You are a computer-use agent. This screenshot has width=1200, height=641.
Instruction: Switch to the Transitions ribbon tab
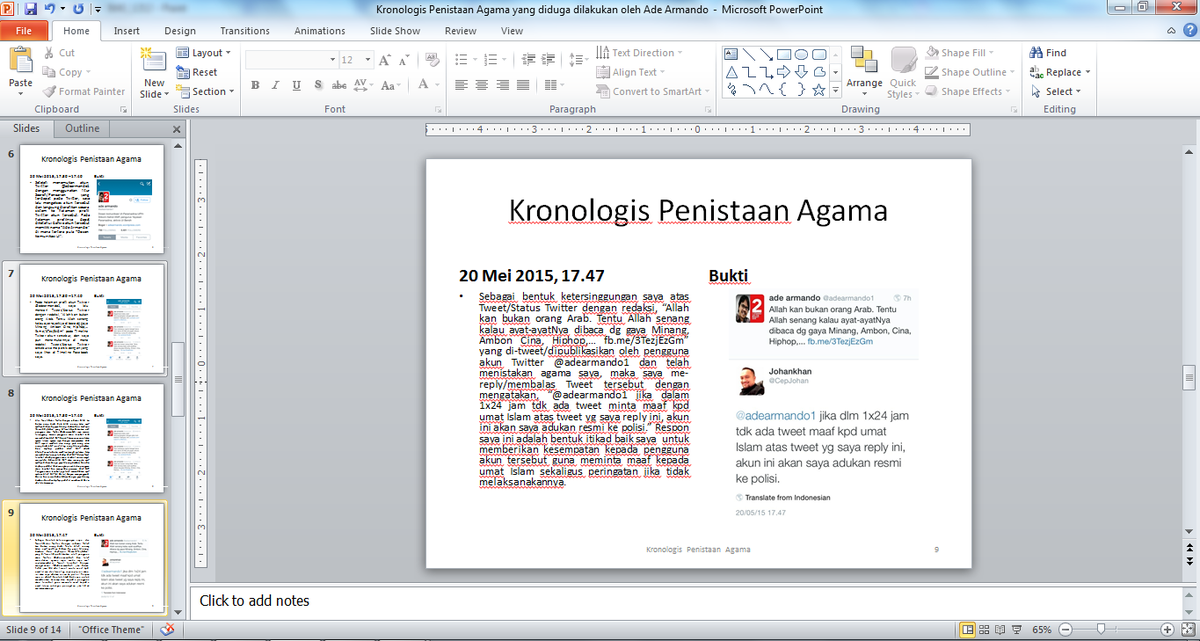[245, 31]
